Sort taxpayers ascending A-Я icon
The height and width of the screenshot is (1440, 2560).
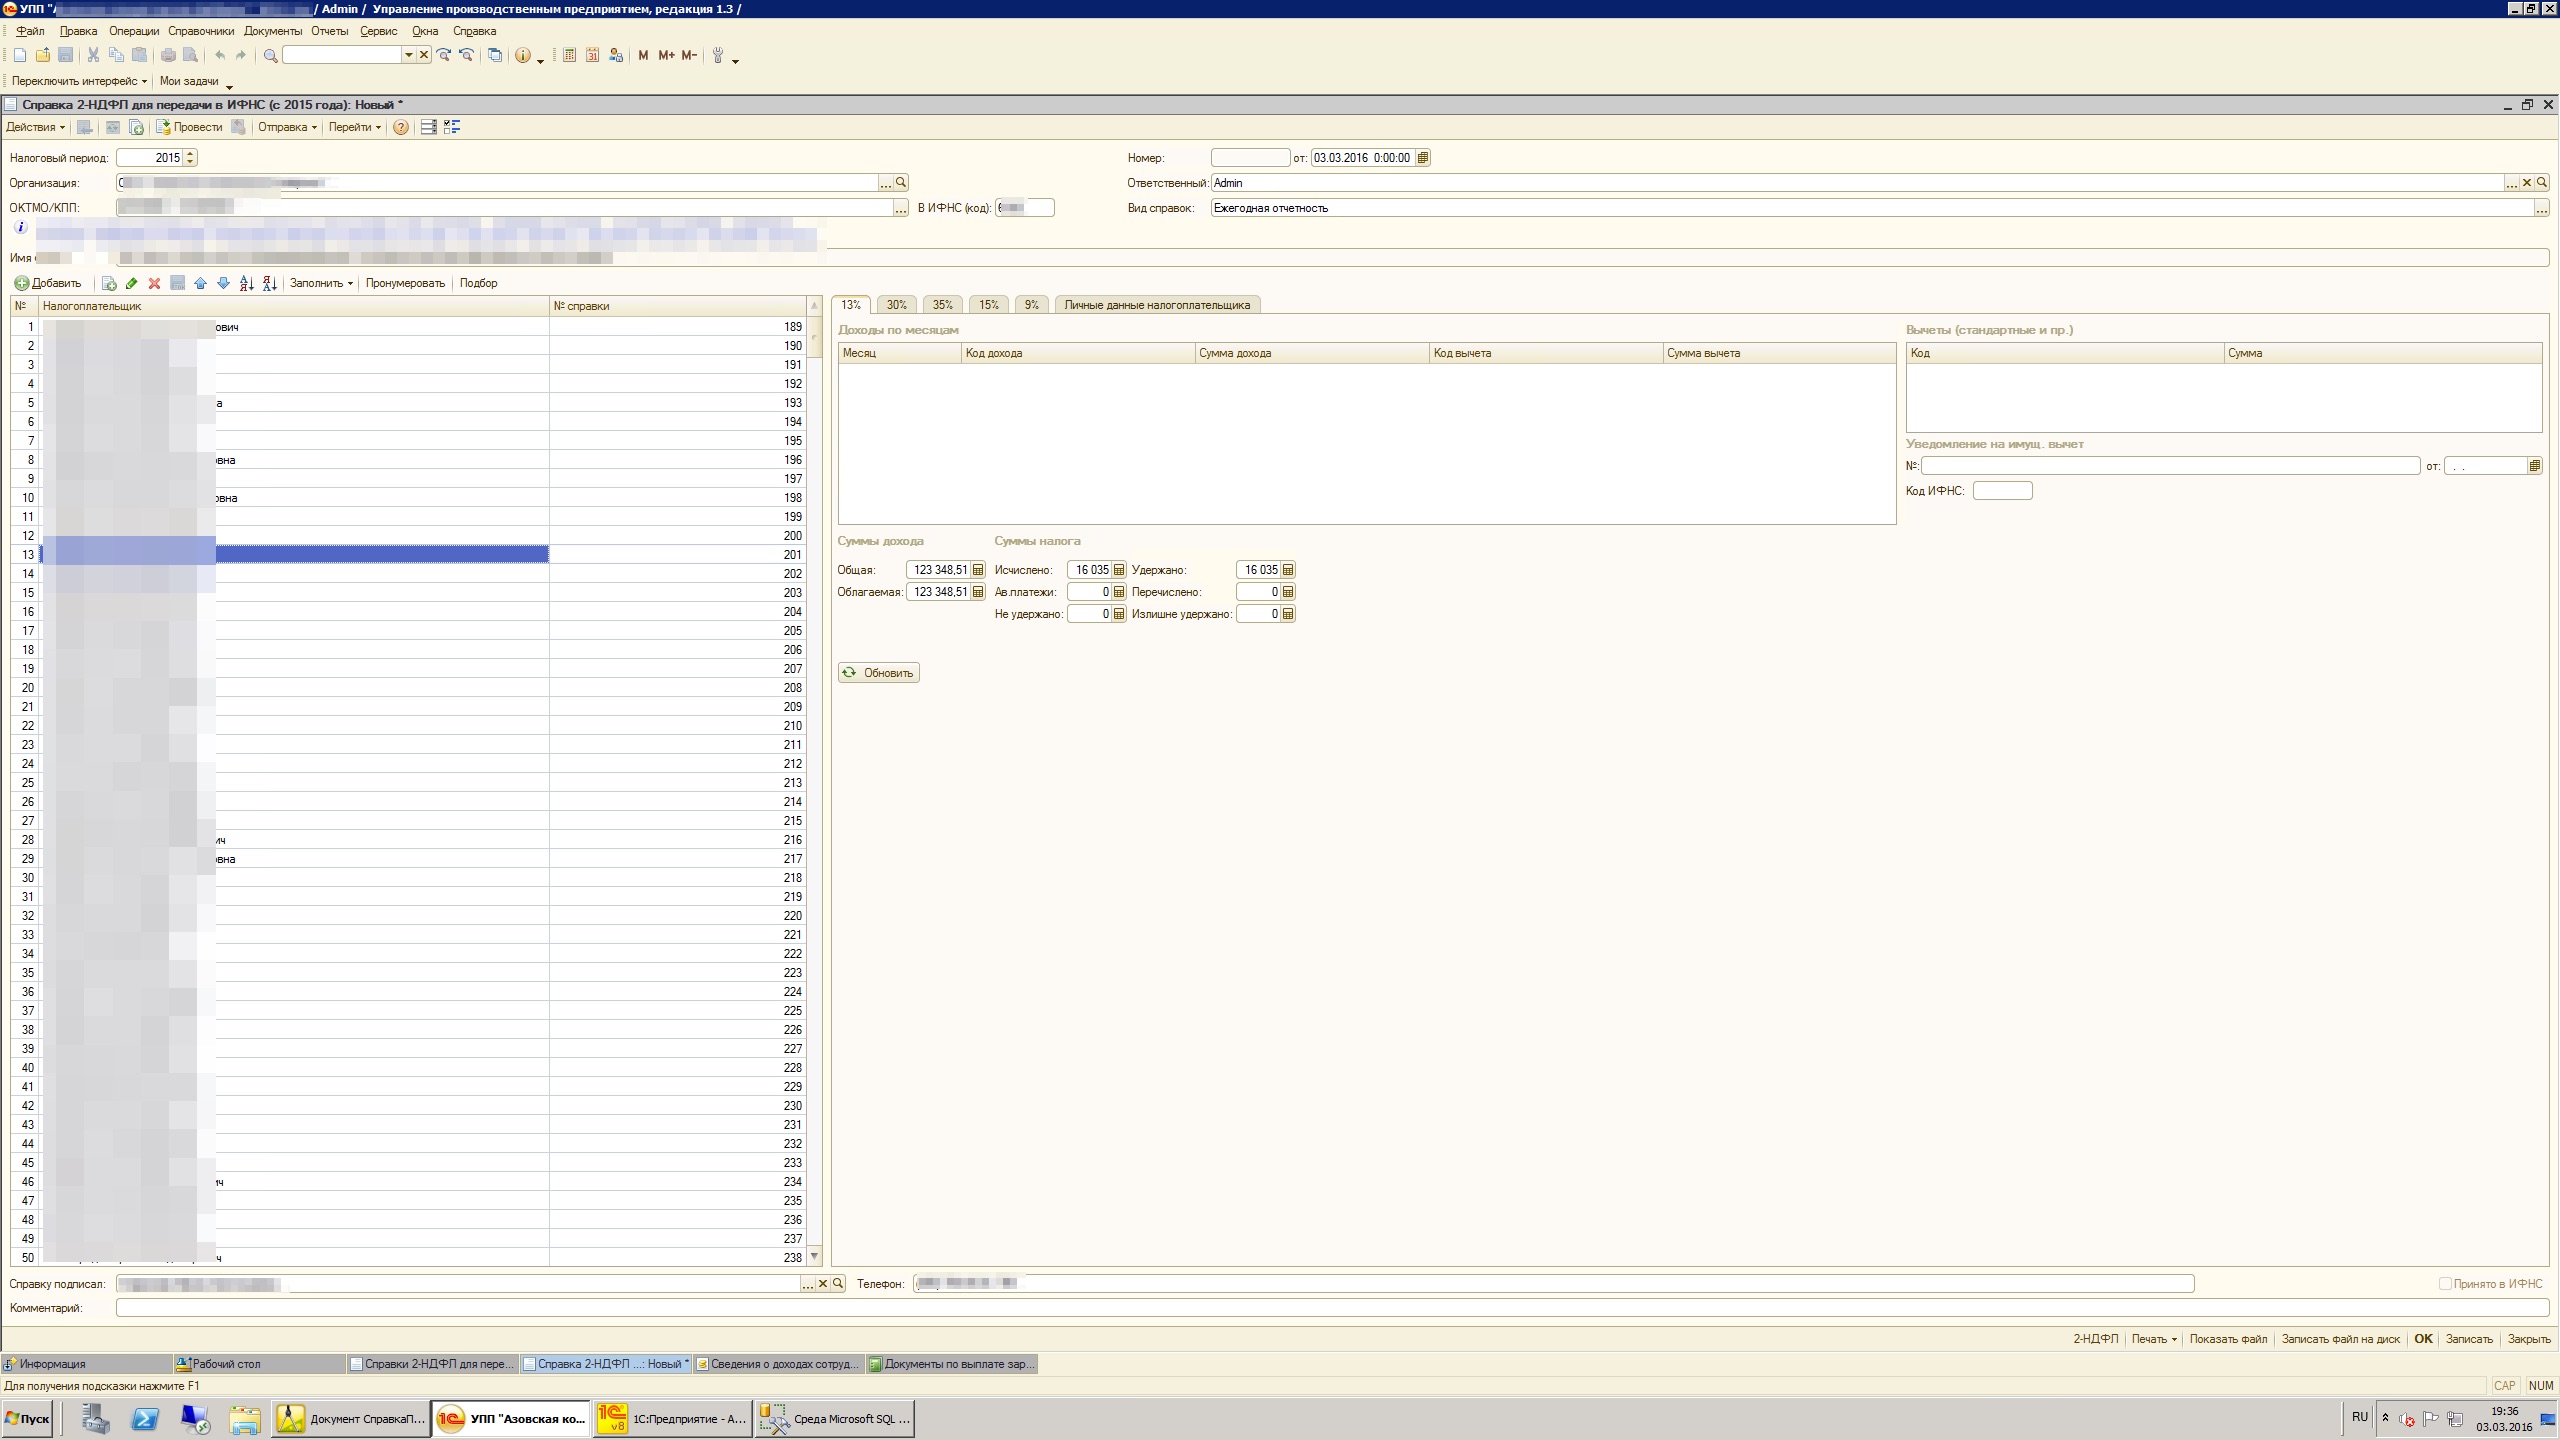click(246, 283)
